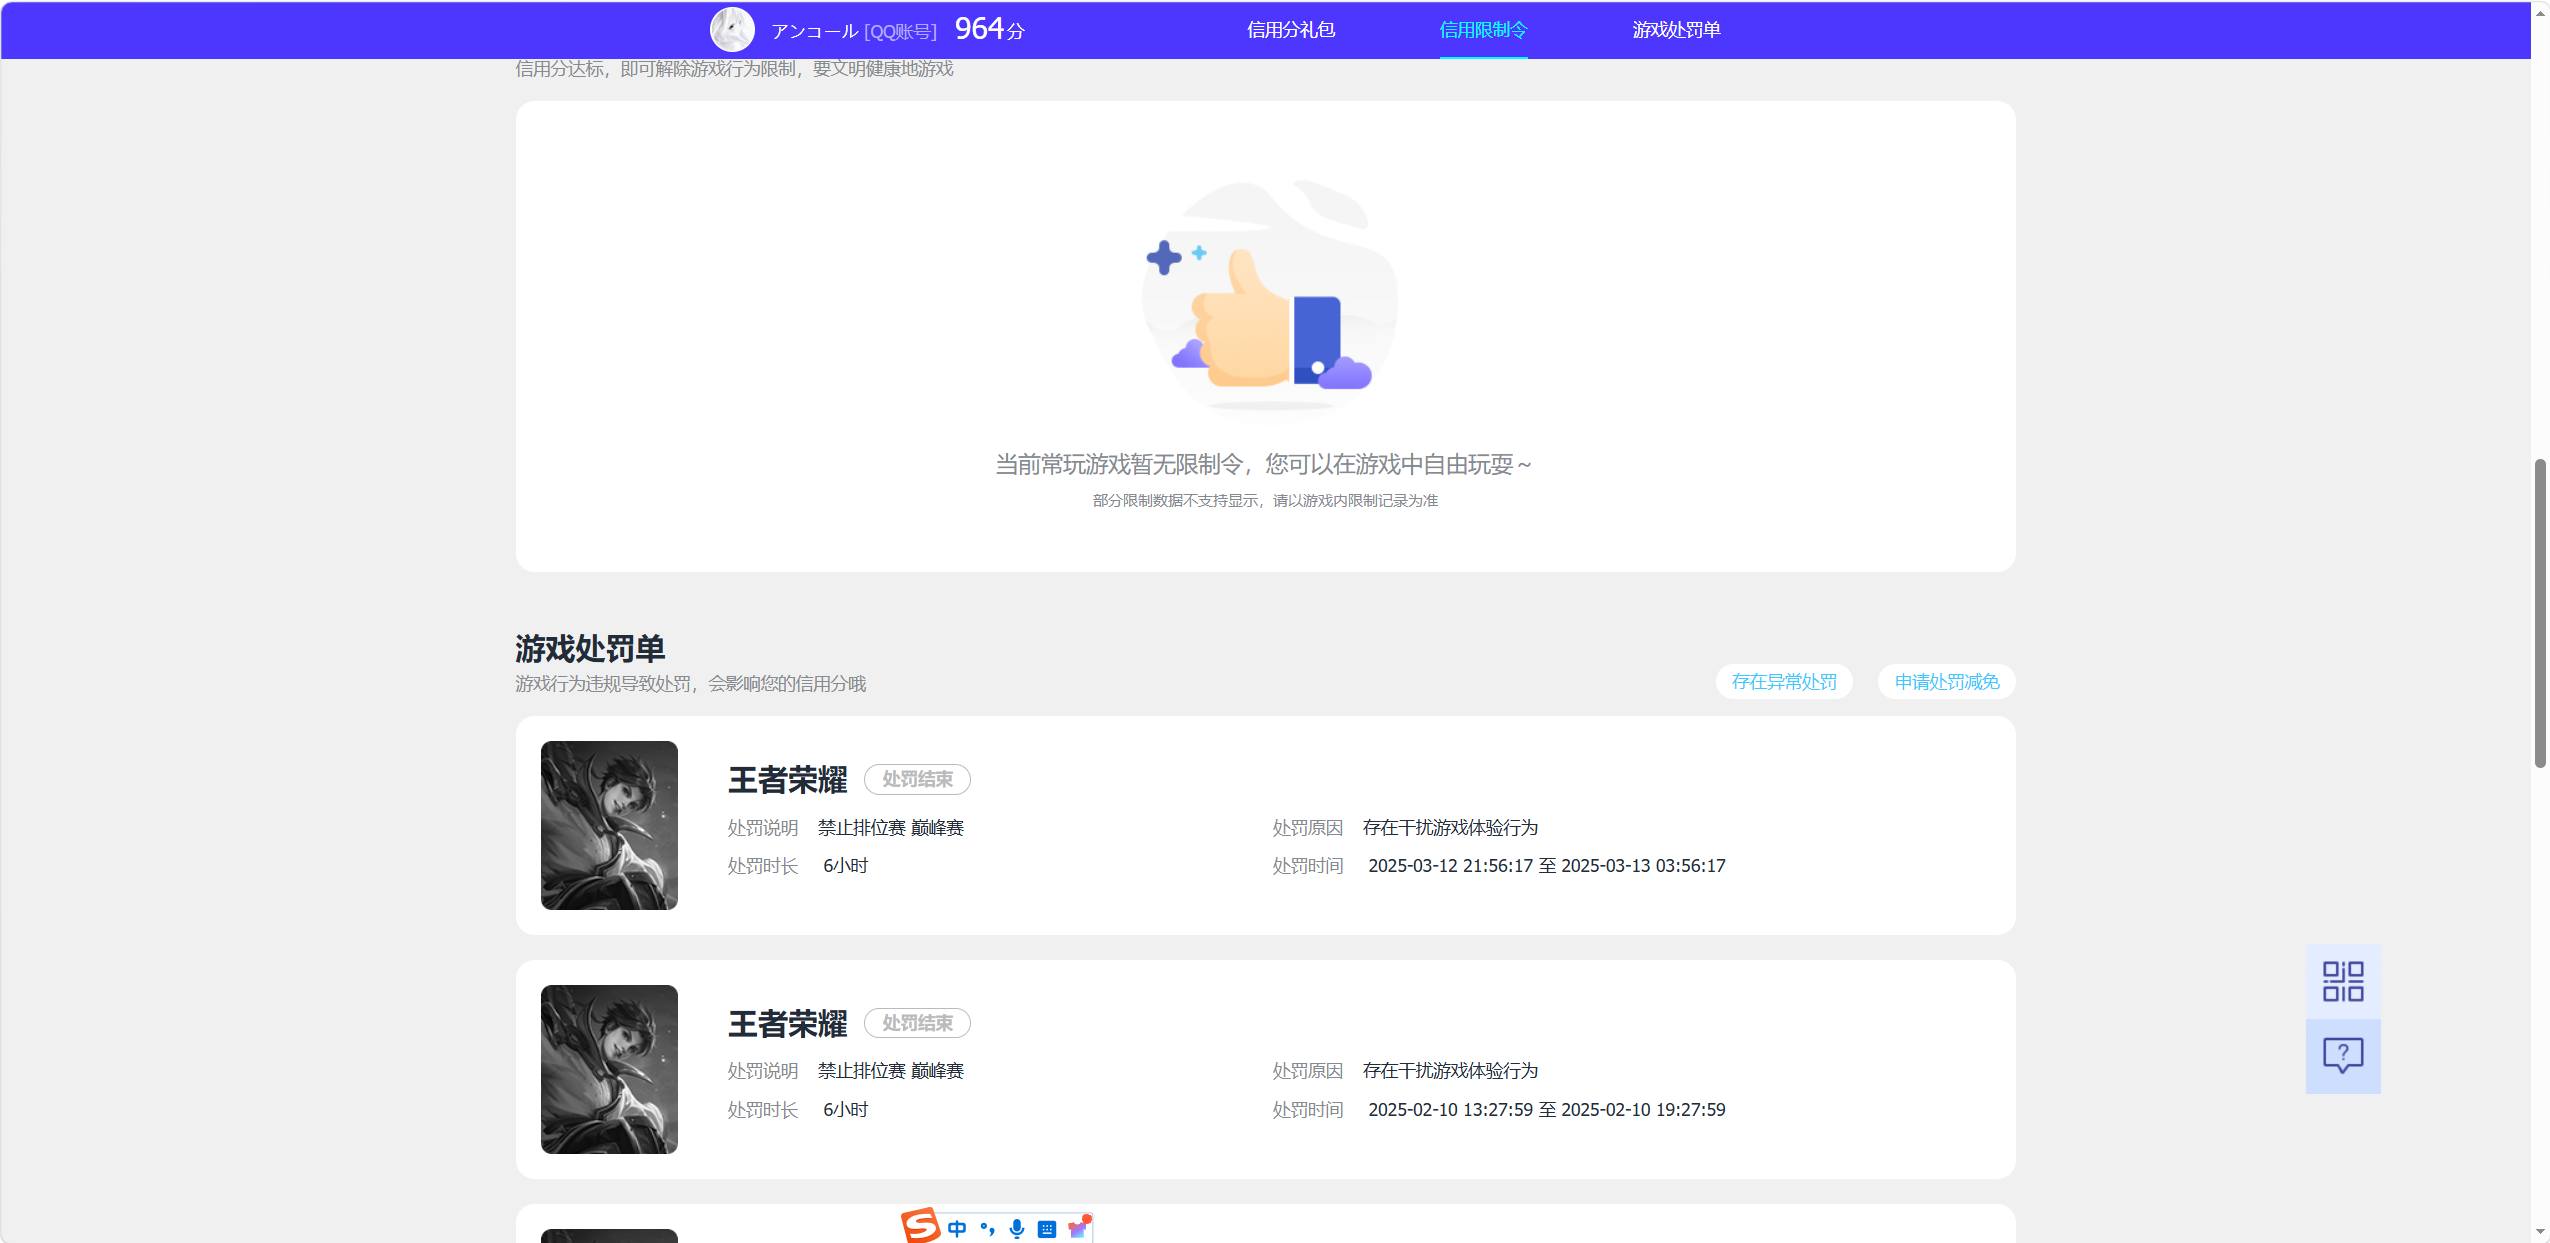The width and height of the screenshot is (2550, 1243).
Task: Switch to the 信用分礼包 tab
Action: click(1291, 30)
